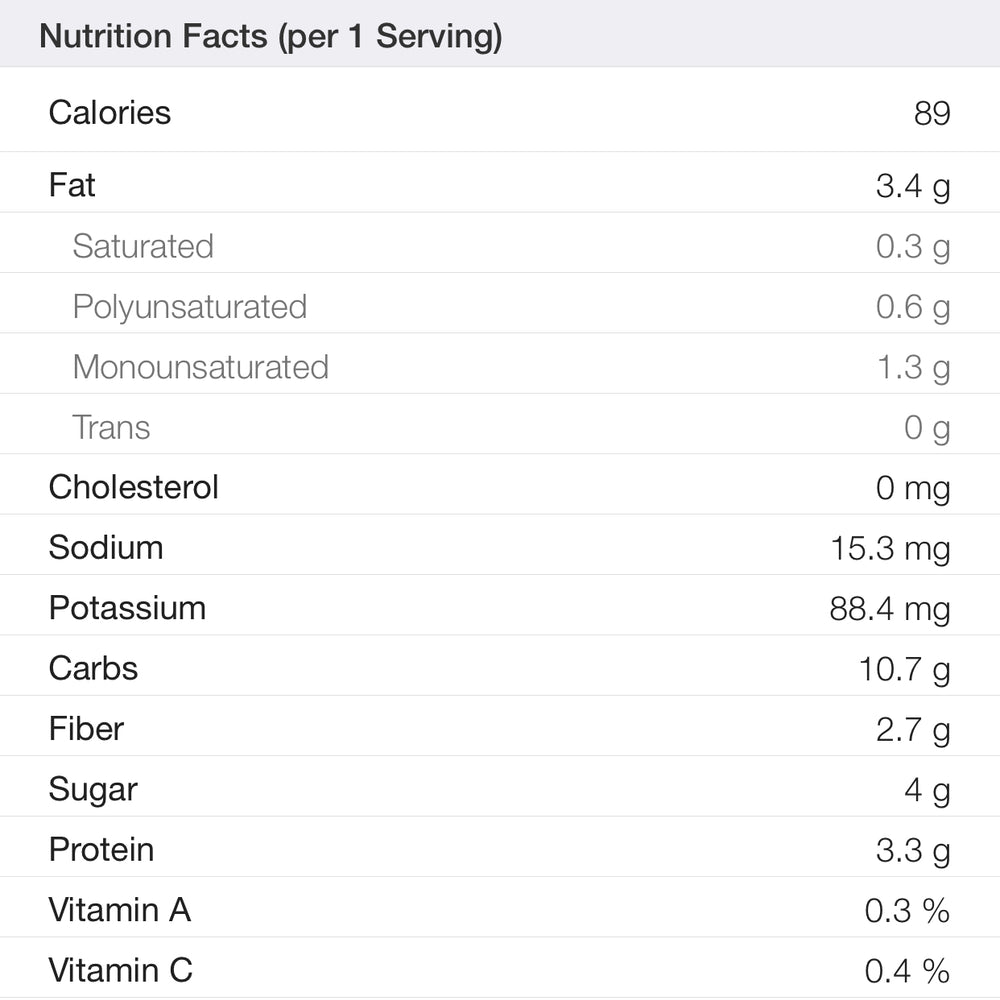Tap the 89 calories value
The image size is (1000, 1000).
(931, 113)
